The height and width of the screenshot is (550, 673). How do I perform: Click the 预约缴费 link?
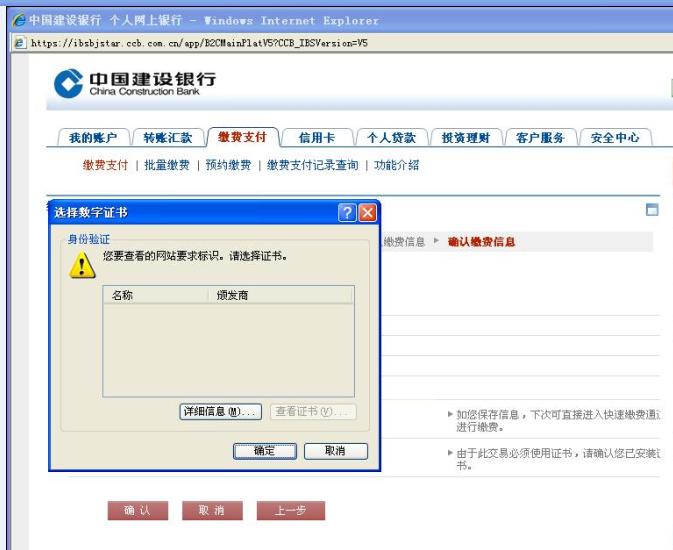coord(228,165)
